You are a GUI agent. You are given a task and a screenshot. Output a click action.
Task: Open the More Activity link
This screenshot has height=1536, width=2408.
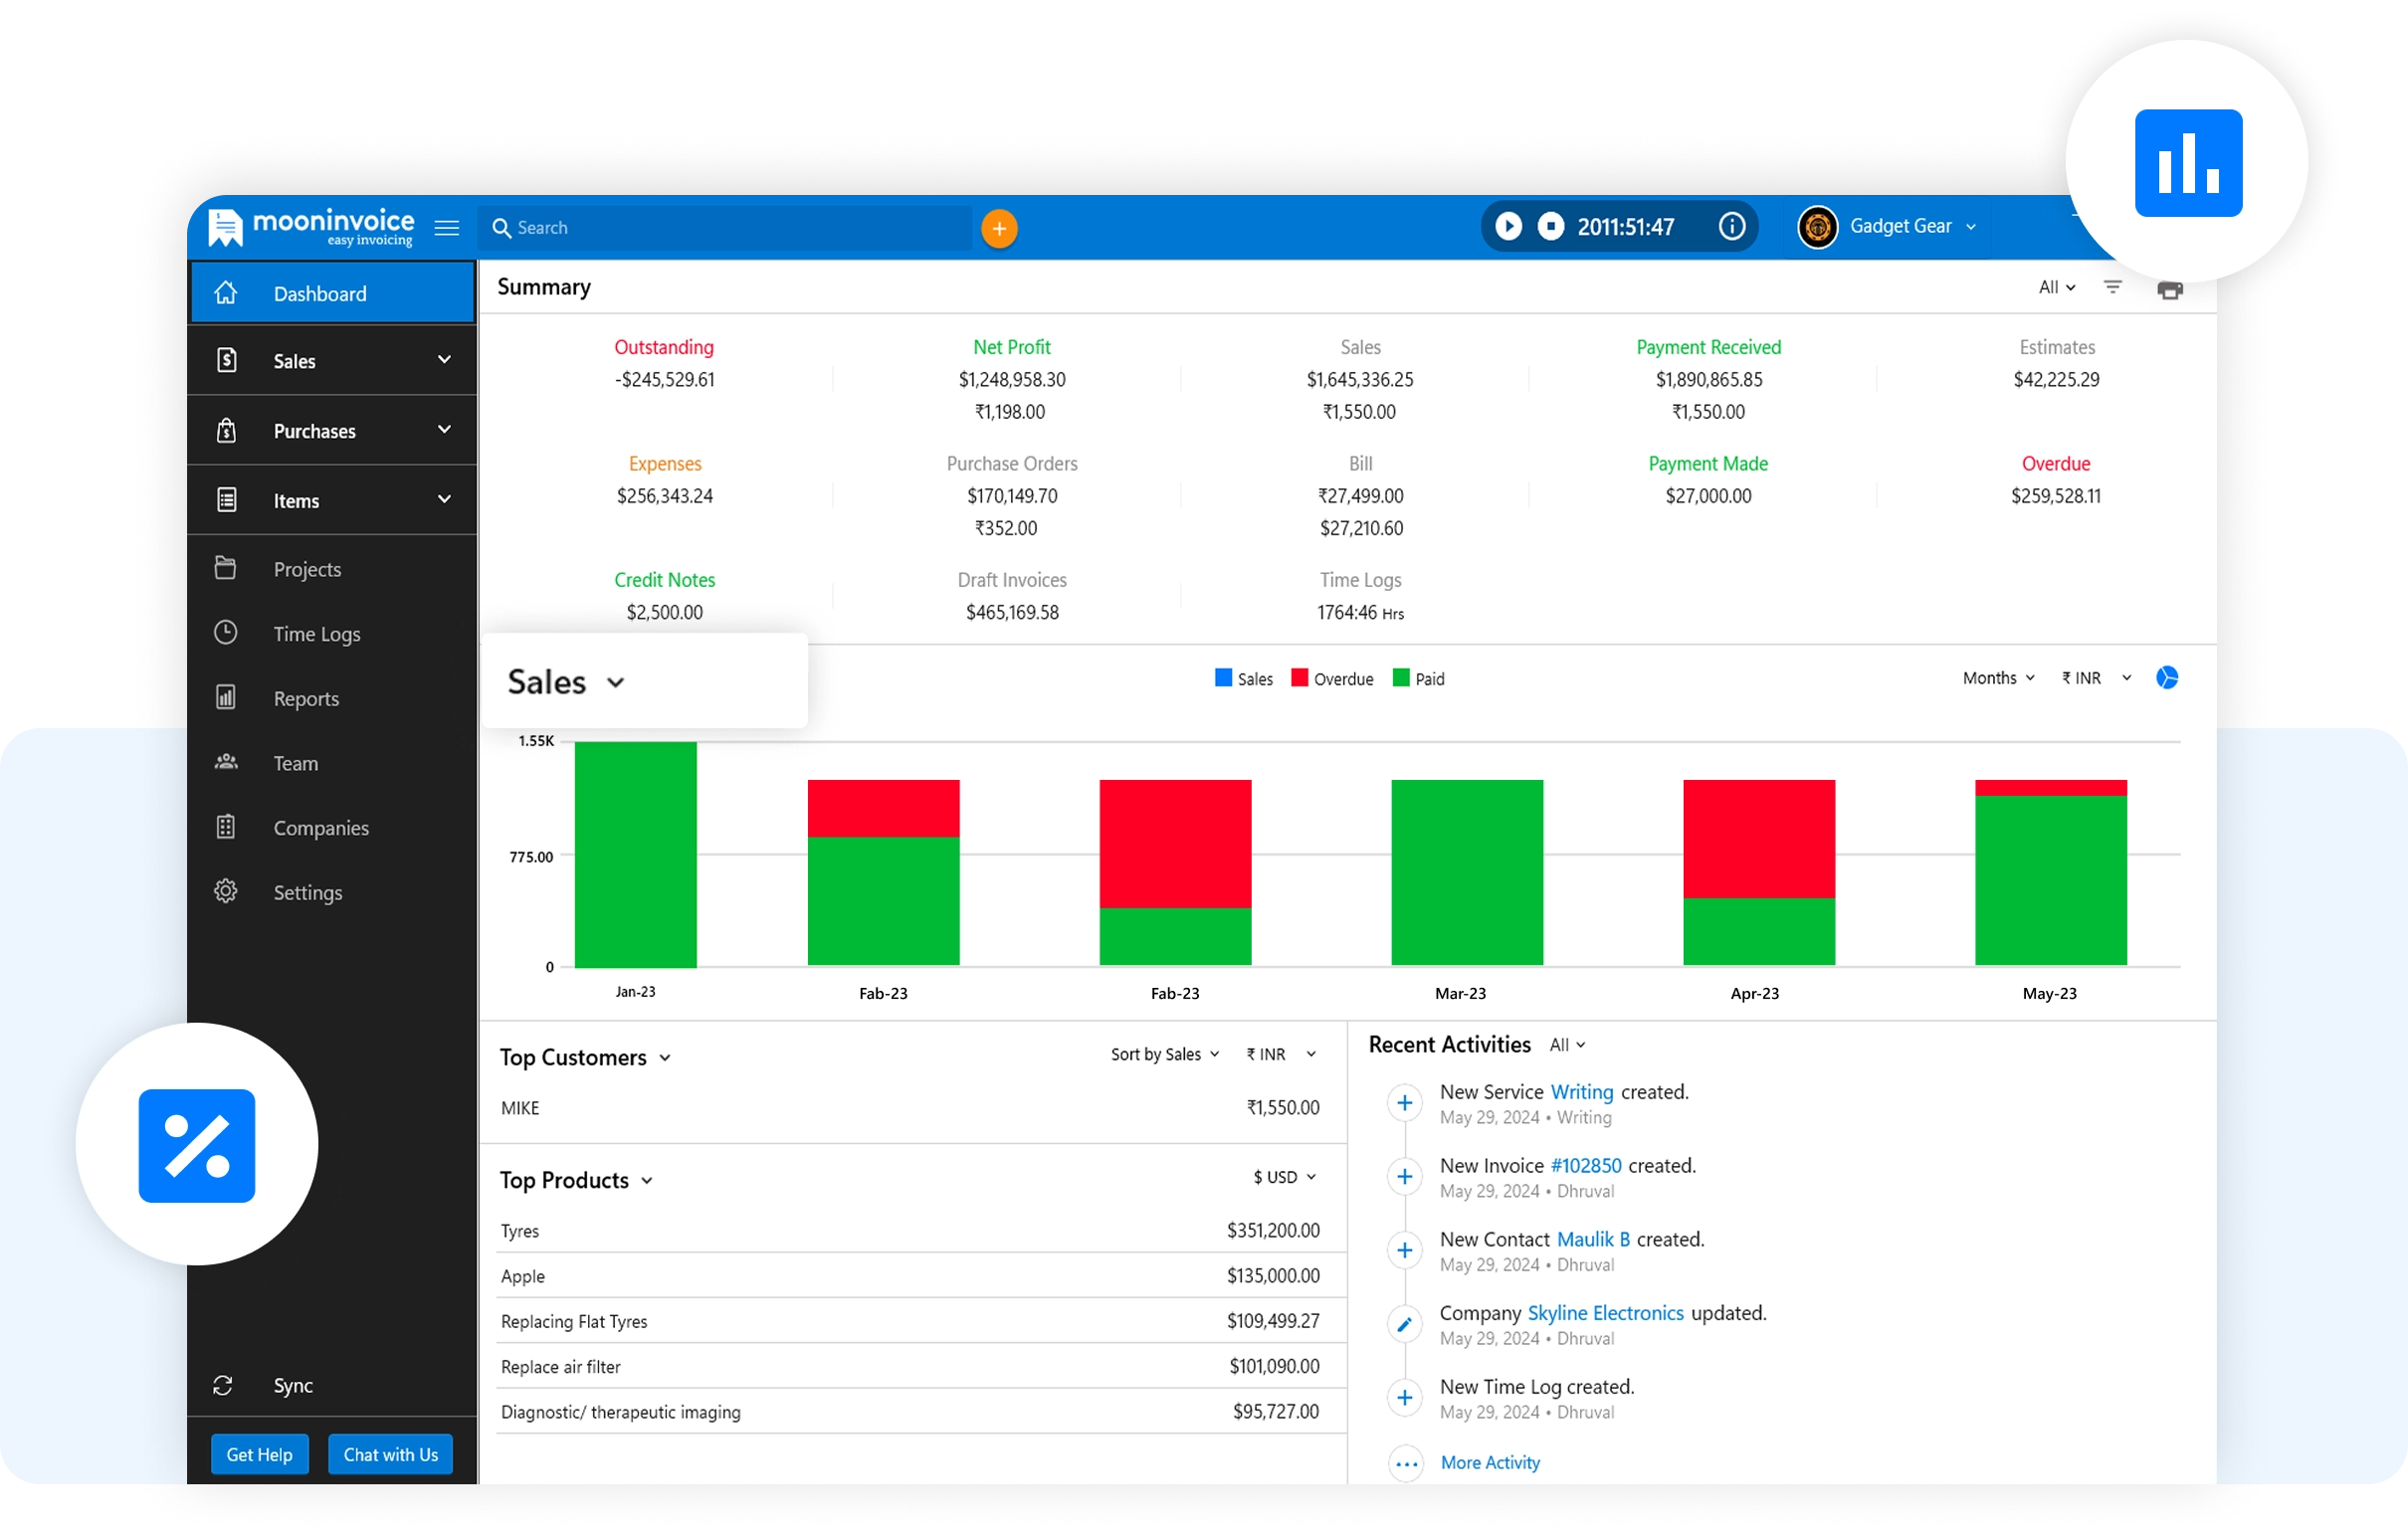(x=1489, y=1462)
